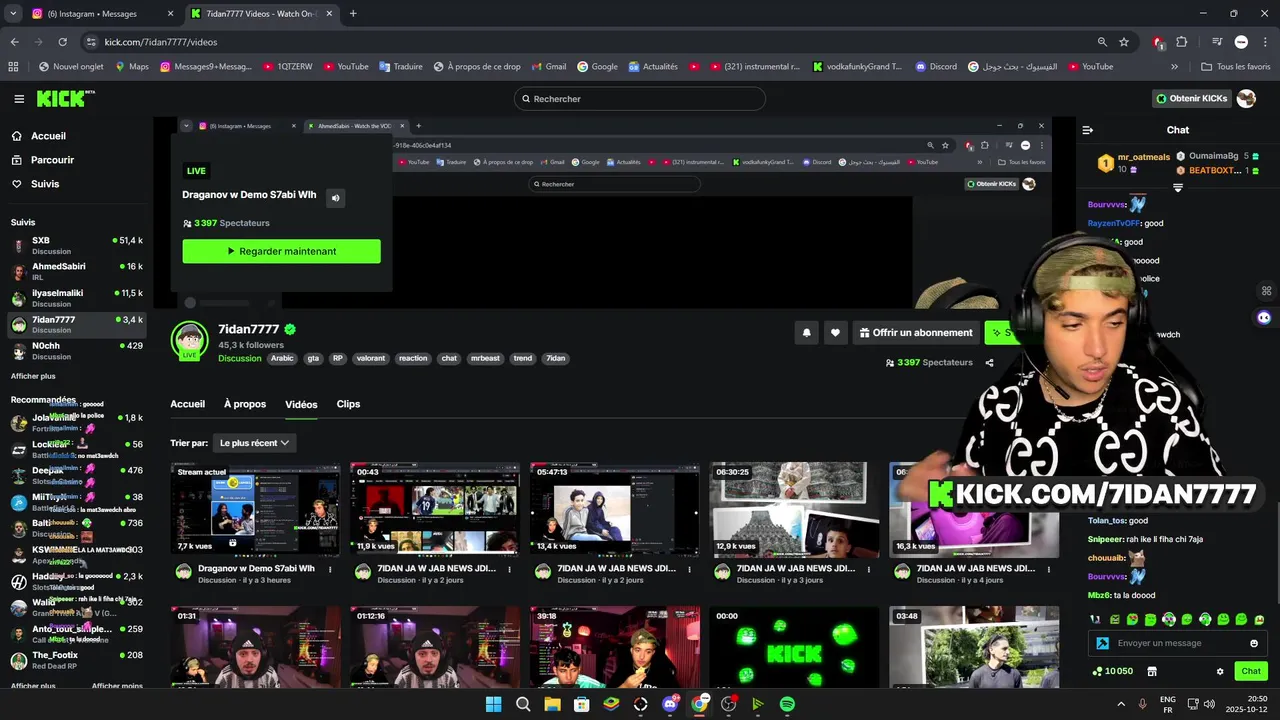Open AhmedSabiri channel in sidebar
The image size is (1280, 720).
click(x=77, y=271)
